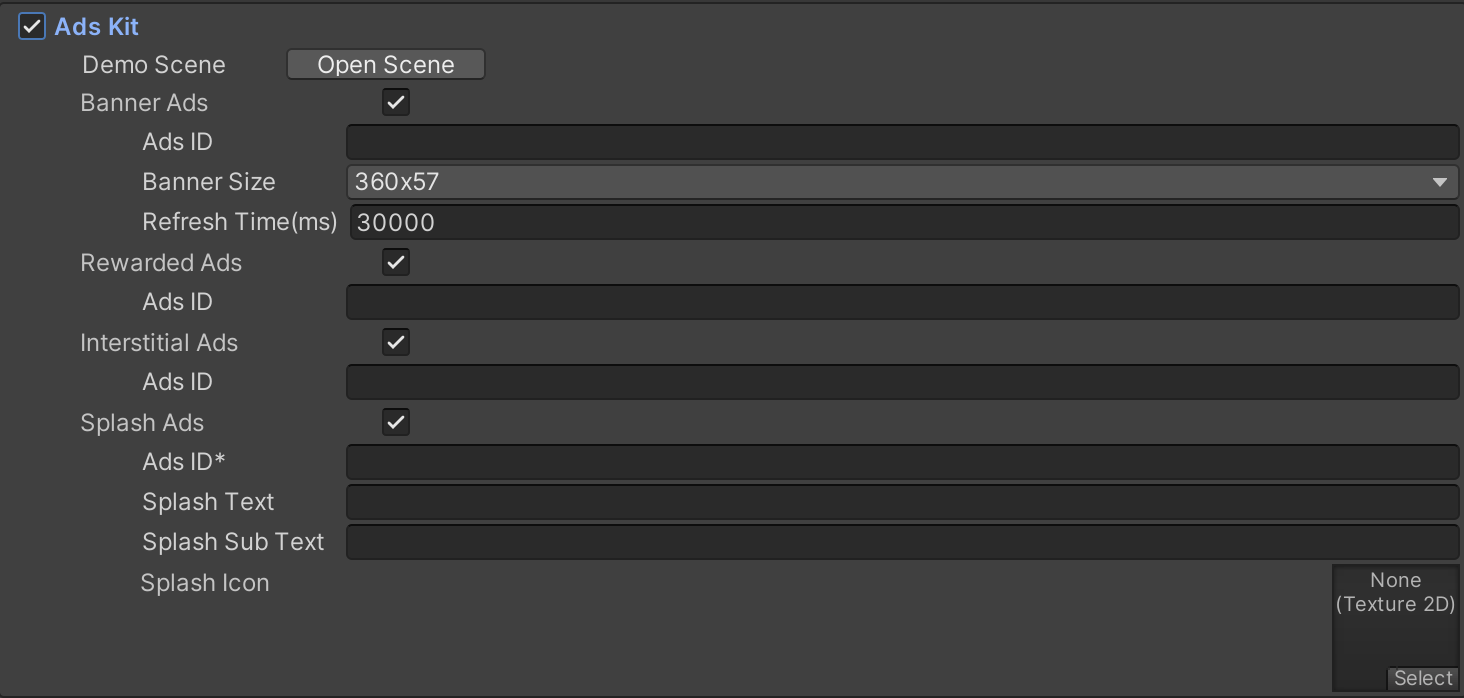Click the Rewarded Ads ID field
This screenshot has height=698, width=1464.
902,302
